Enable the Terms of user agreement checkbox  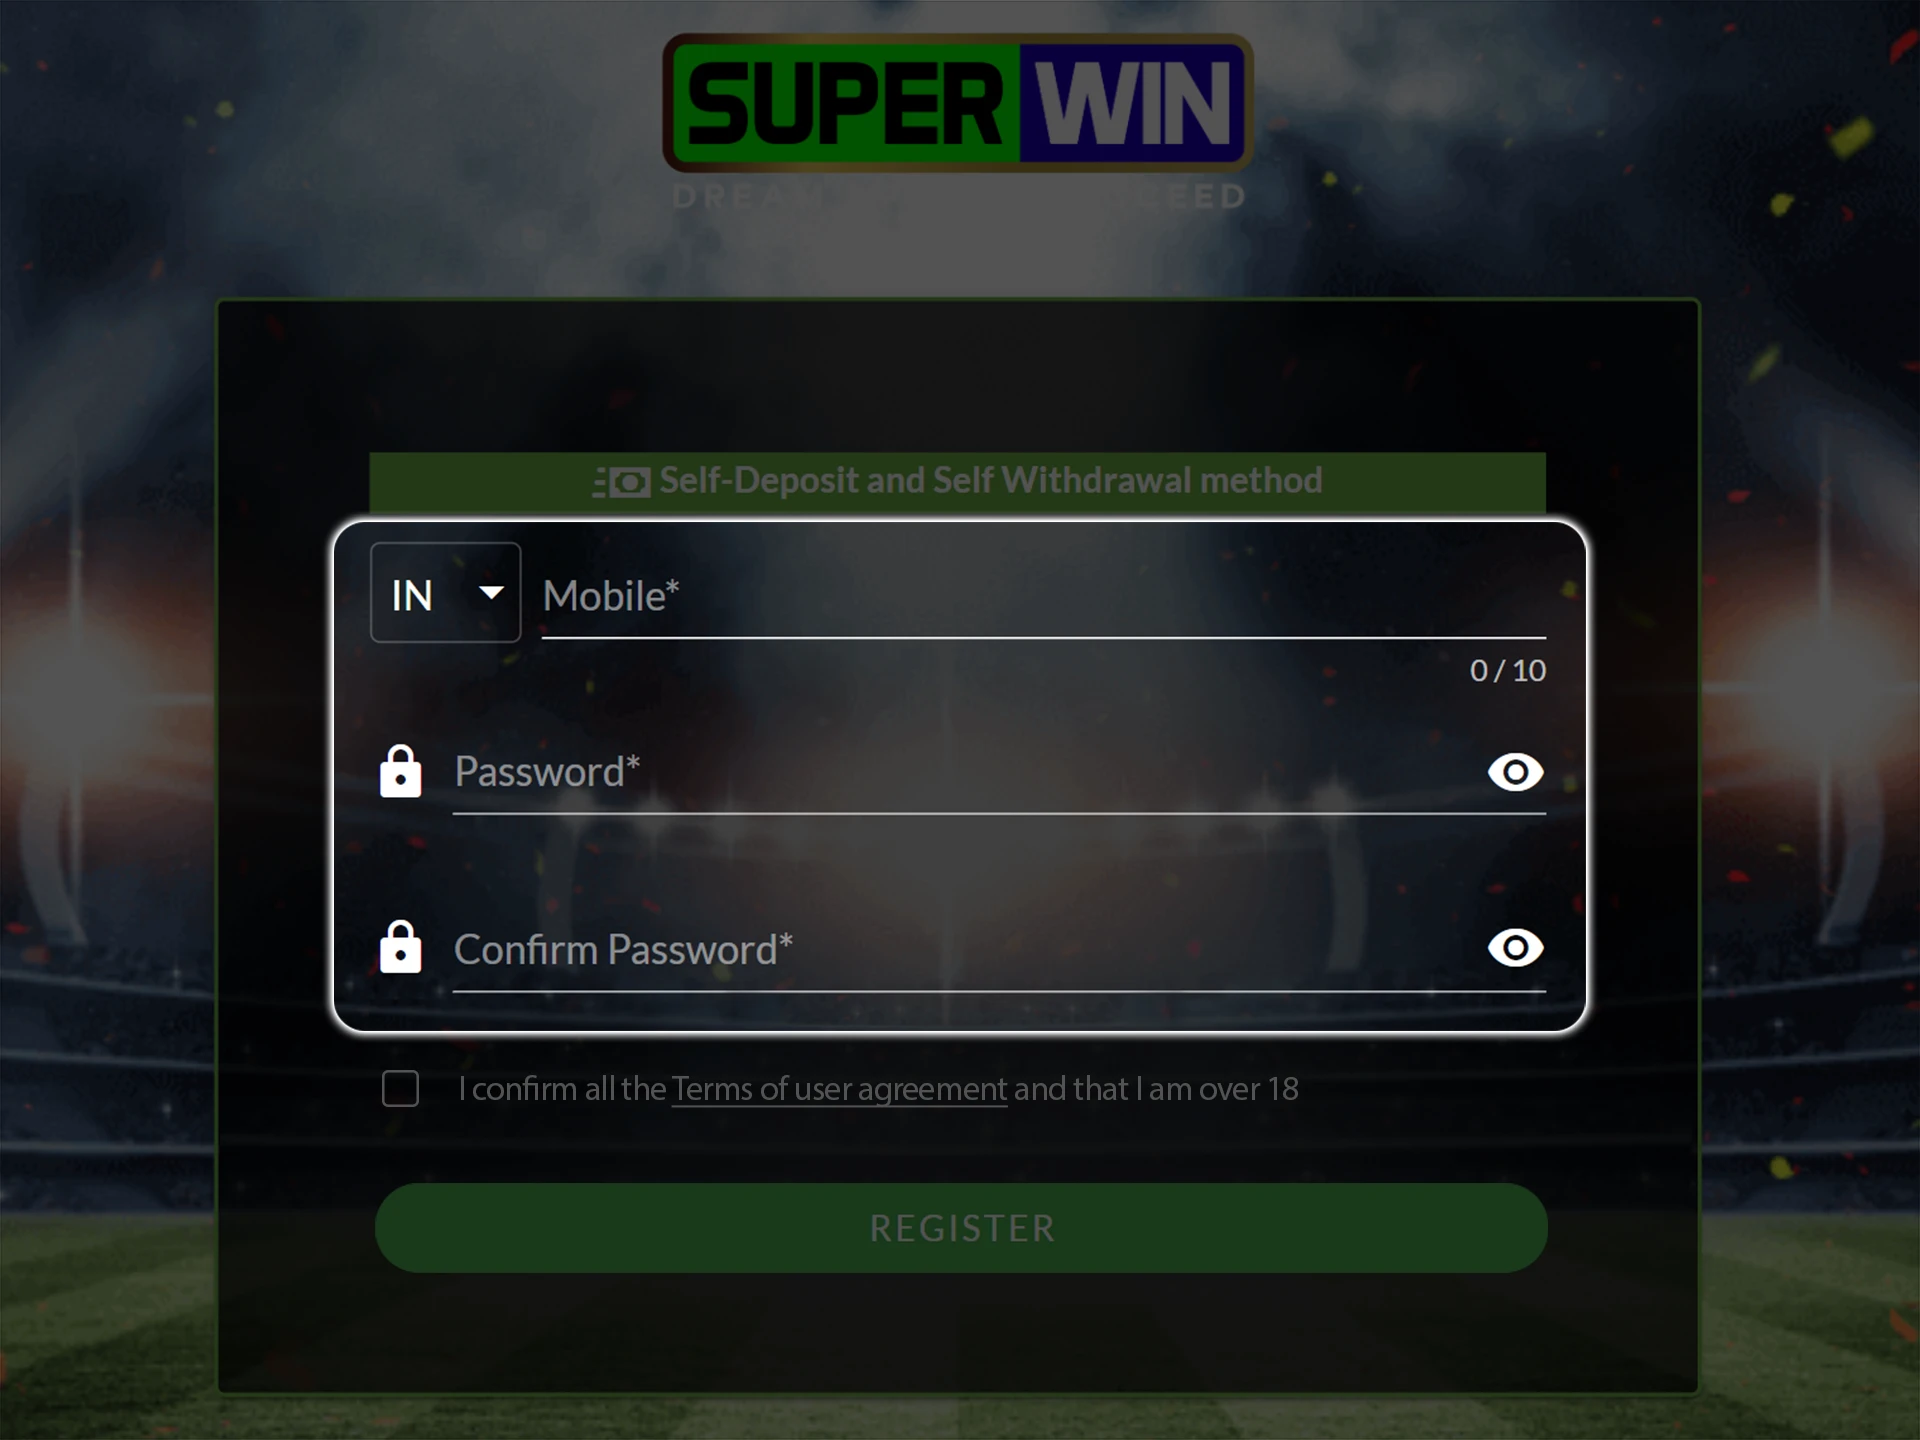[x=399, y=1088]
